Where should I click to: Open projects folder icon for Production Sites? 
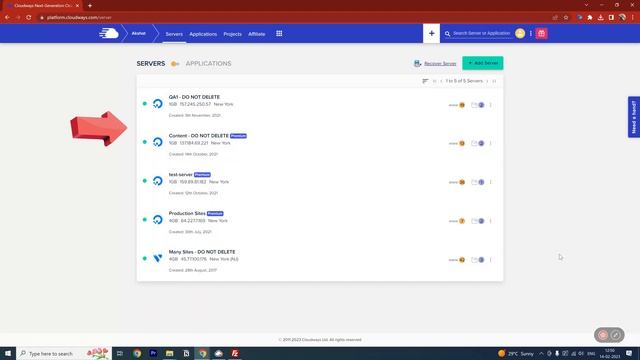coord(478,221)
